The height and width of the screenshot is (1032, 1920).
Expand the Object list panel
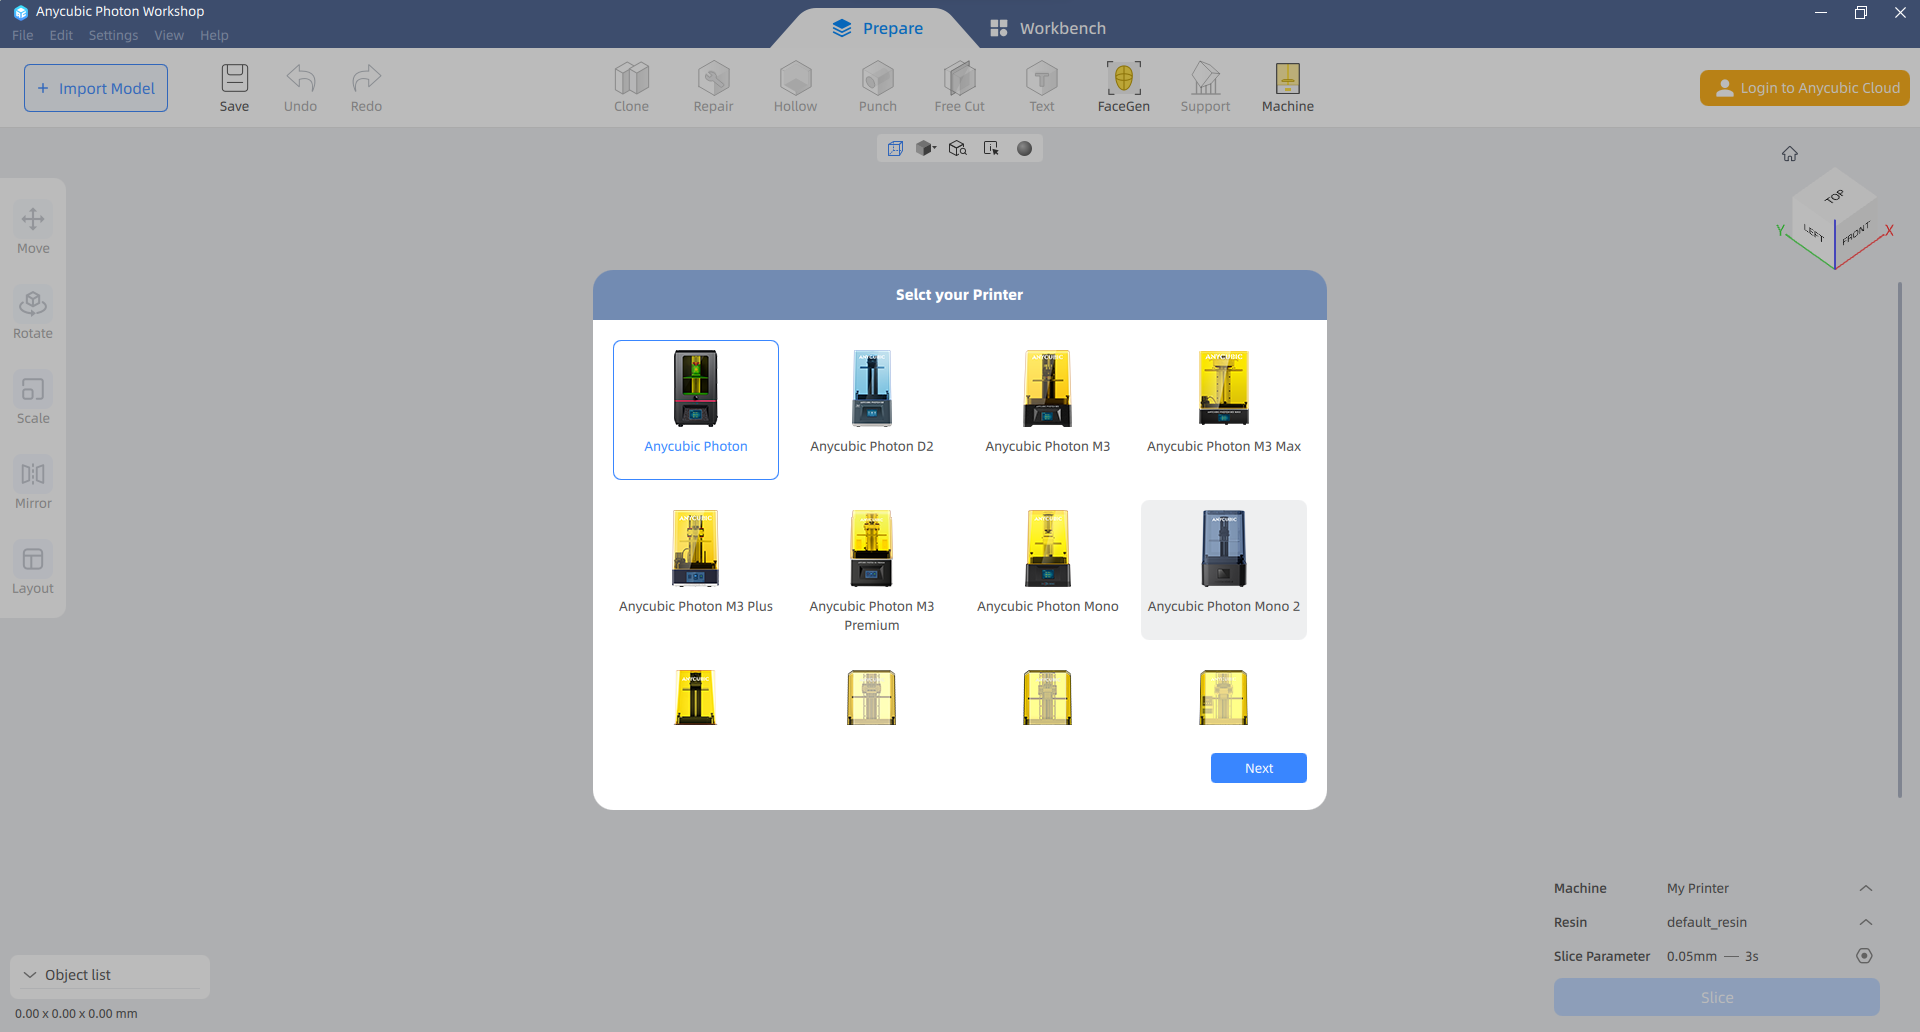pyautogui.click(x=110, y=975)
